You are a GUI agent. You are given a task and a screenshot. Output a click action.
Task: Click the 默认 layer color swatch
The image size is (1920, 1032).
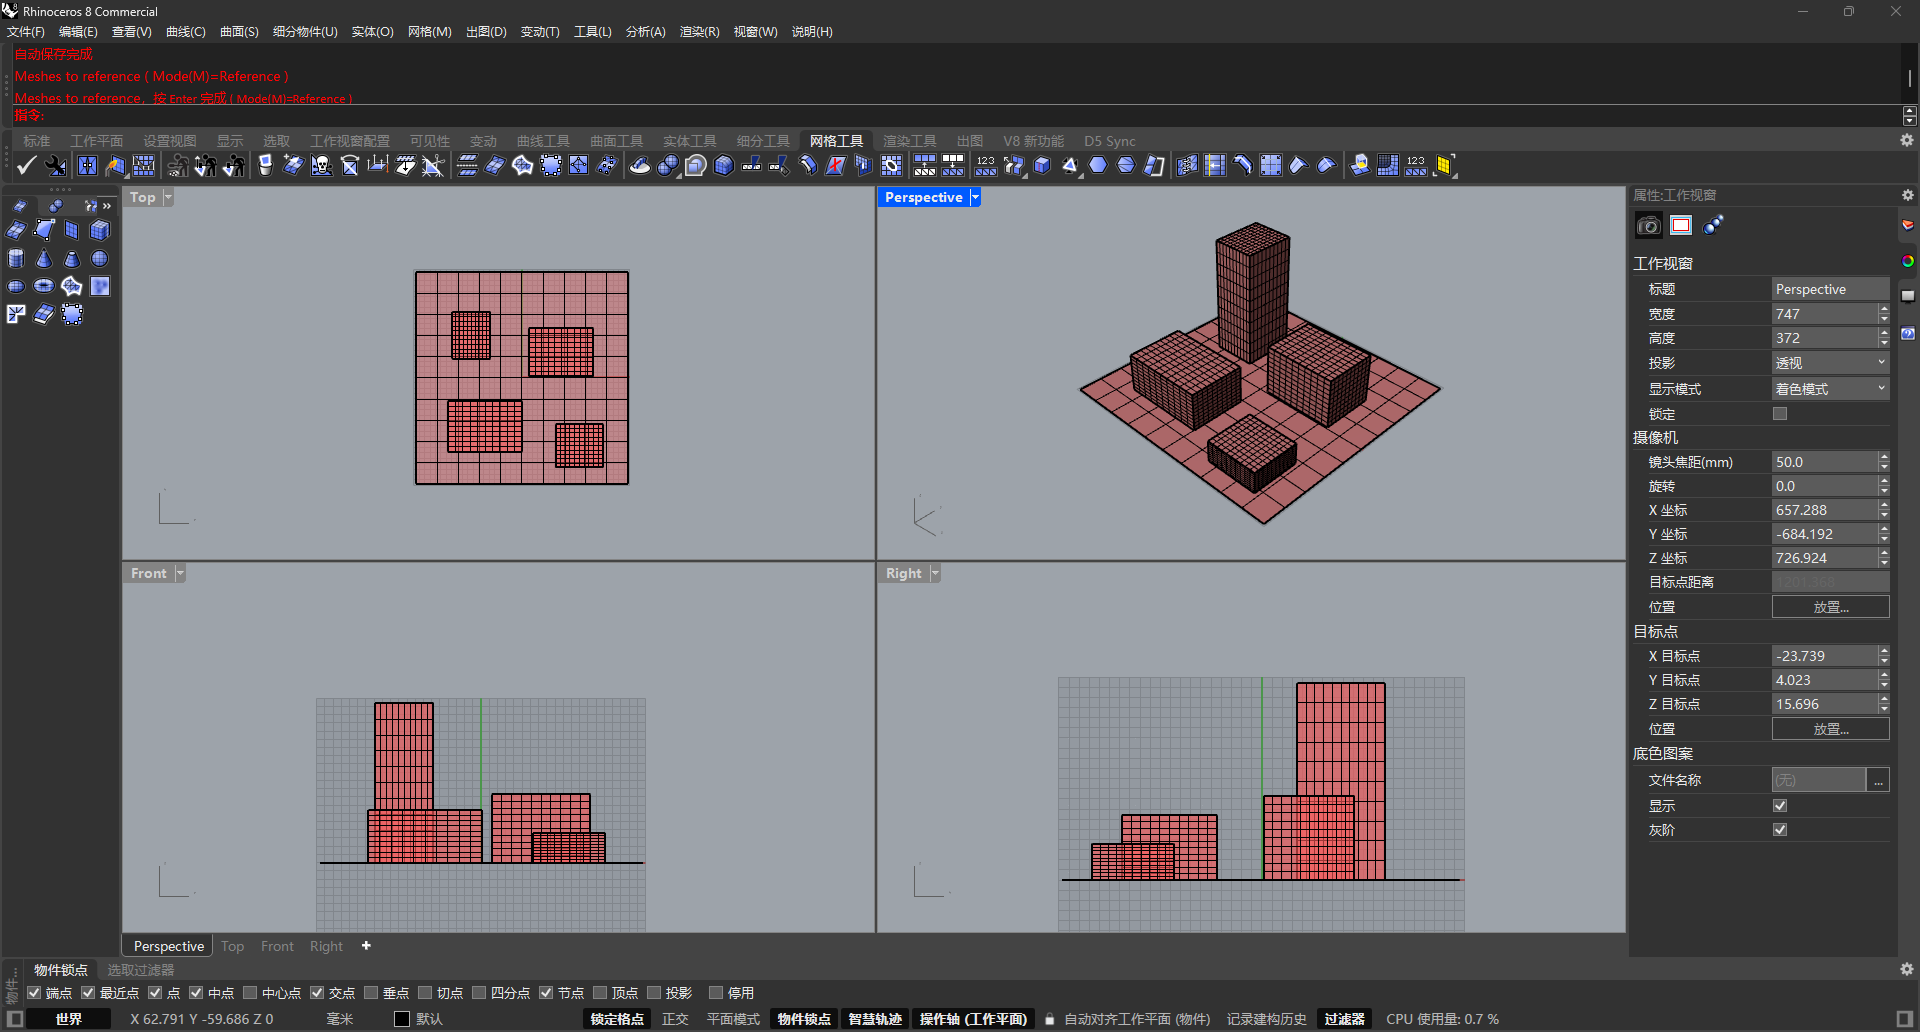(402, 1019)
